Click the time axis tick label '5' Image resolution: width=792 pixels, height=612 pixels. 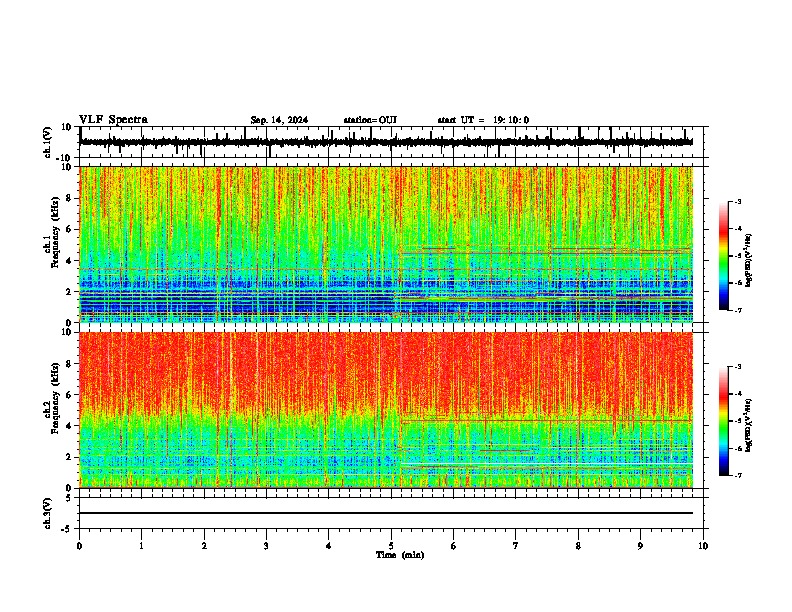[391, 546]
